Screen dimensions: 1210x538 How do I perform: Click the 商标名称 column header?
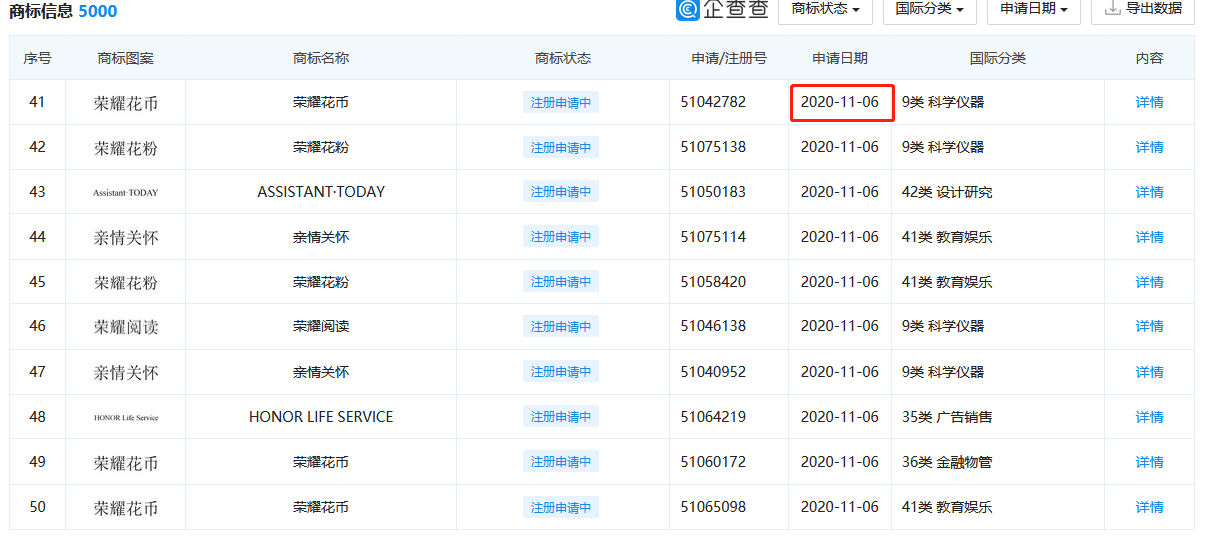coord(321,58)
